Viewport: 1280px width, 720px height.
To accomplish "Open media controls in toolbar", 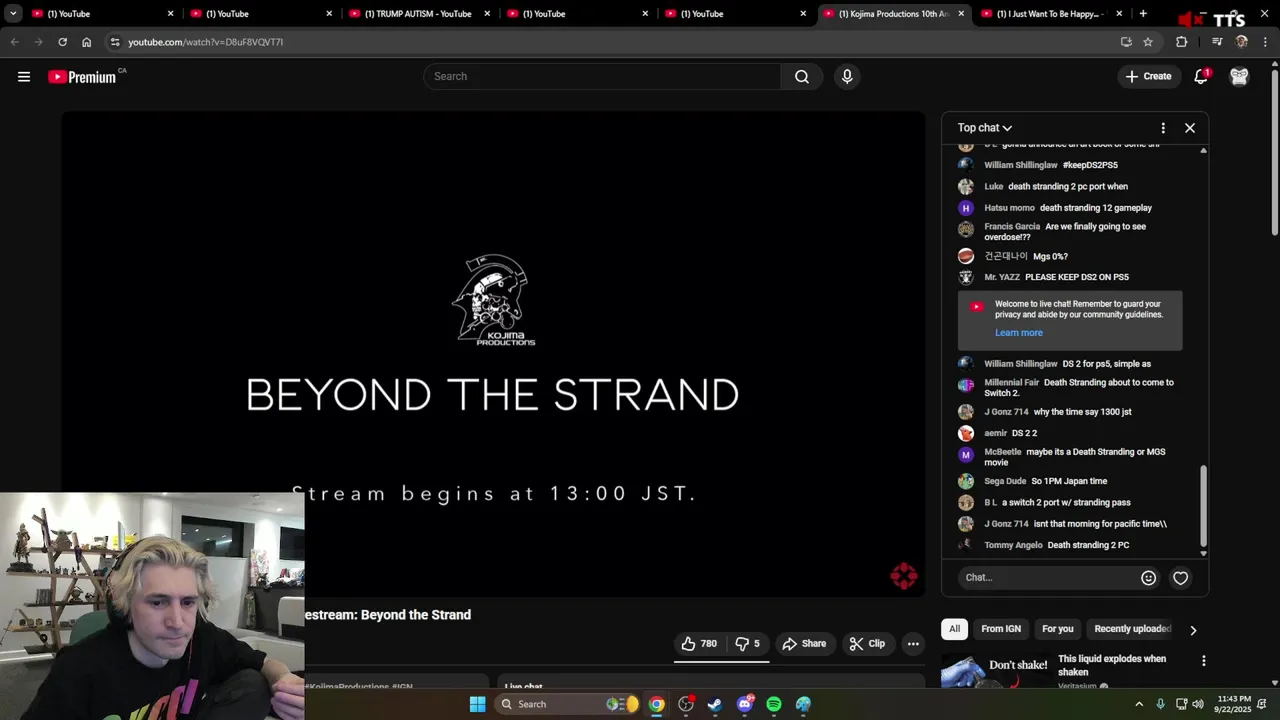I will (1217, 42).
